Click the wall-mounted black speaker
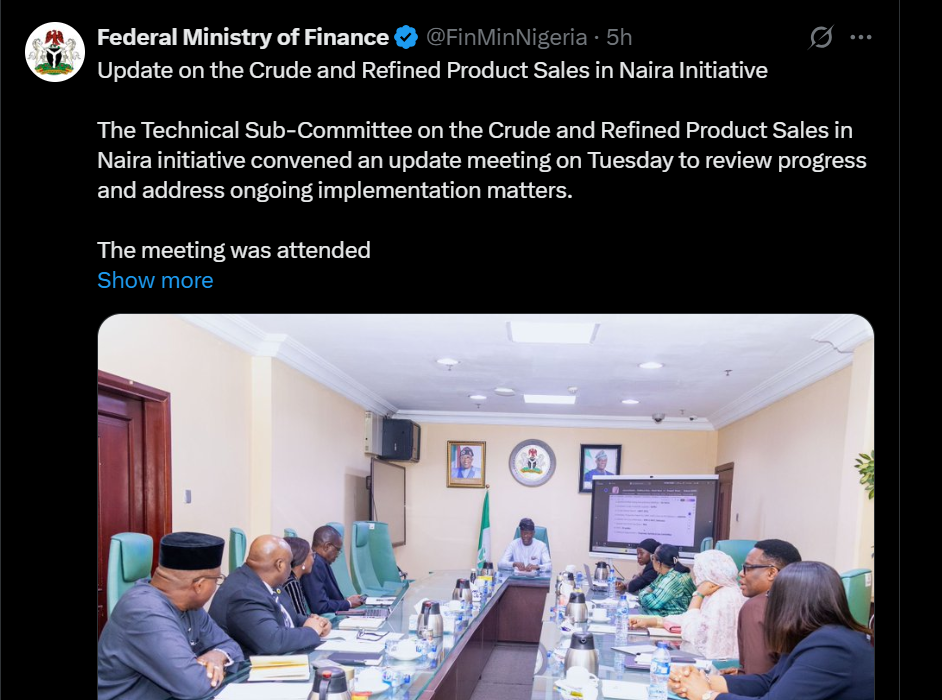Screen dimensions: 942x700 (x=398, y=438)
